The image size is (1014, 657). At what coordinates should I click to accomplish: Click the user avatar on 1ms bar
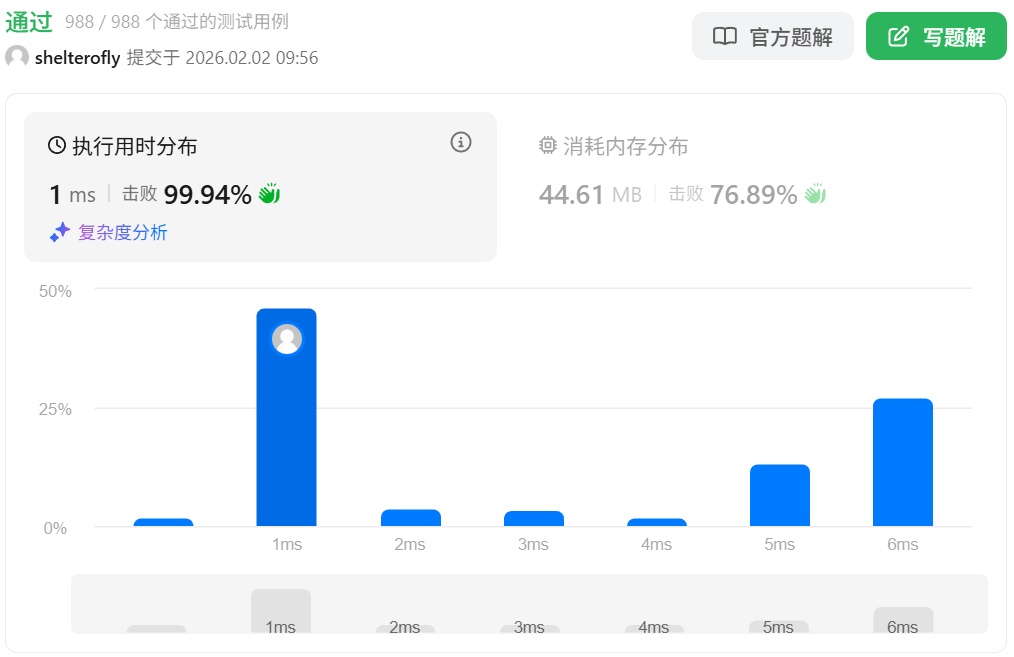[287, 340]
